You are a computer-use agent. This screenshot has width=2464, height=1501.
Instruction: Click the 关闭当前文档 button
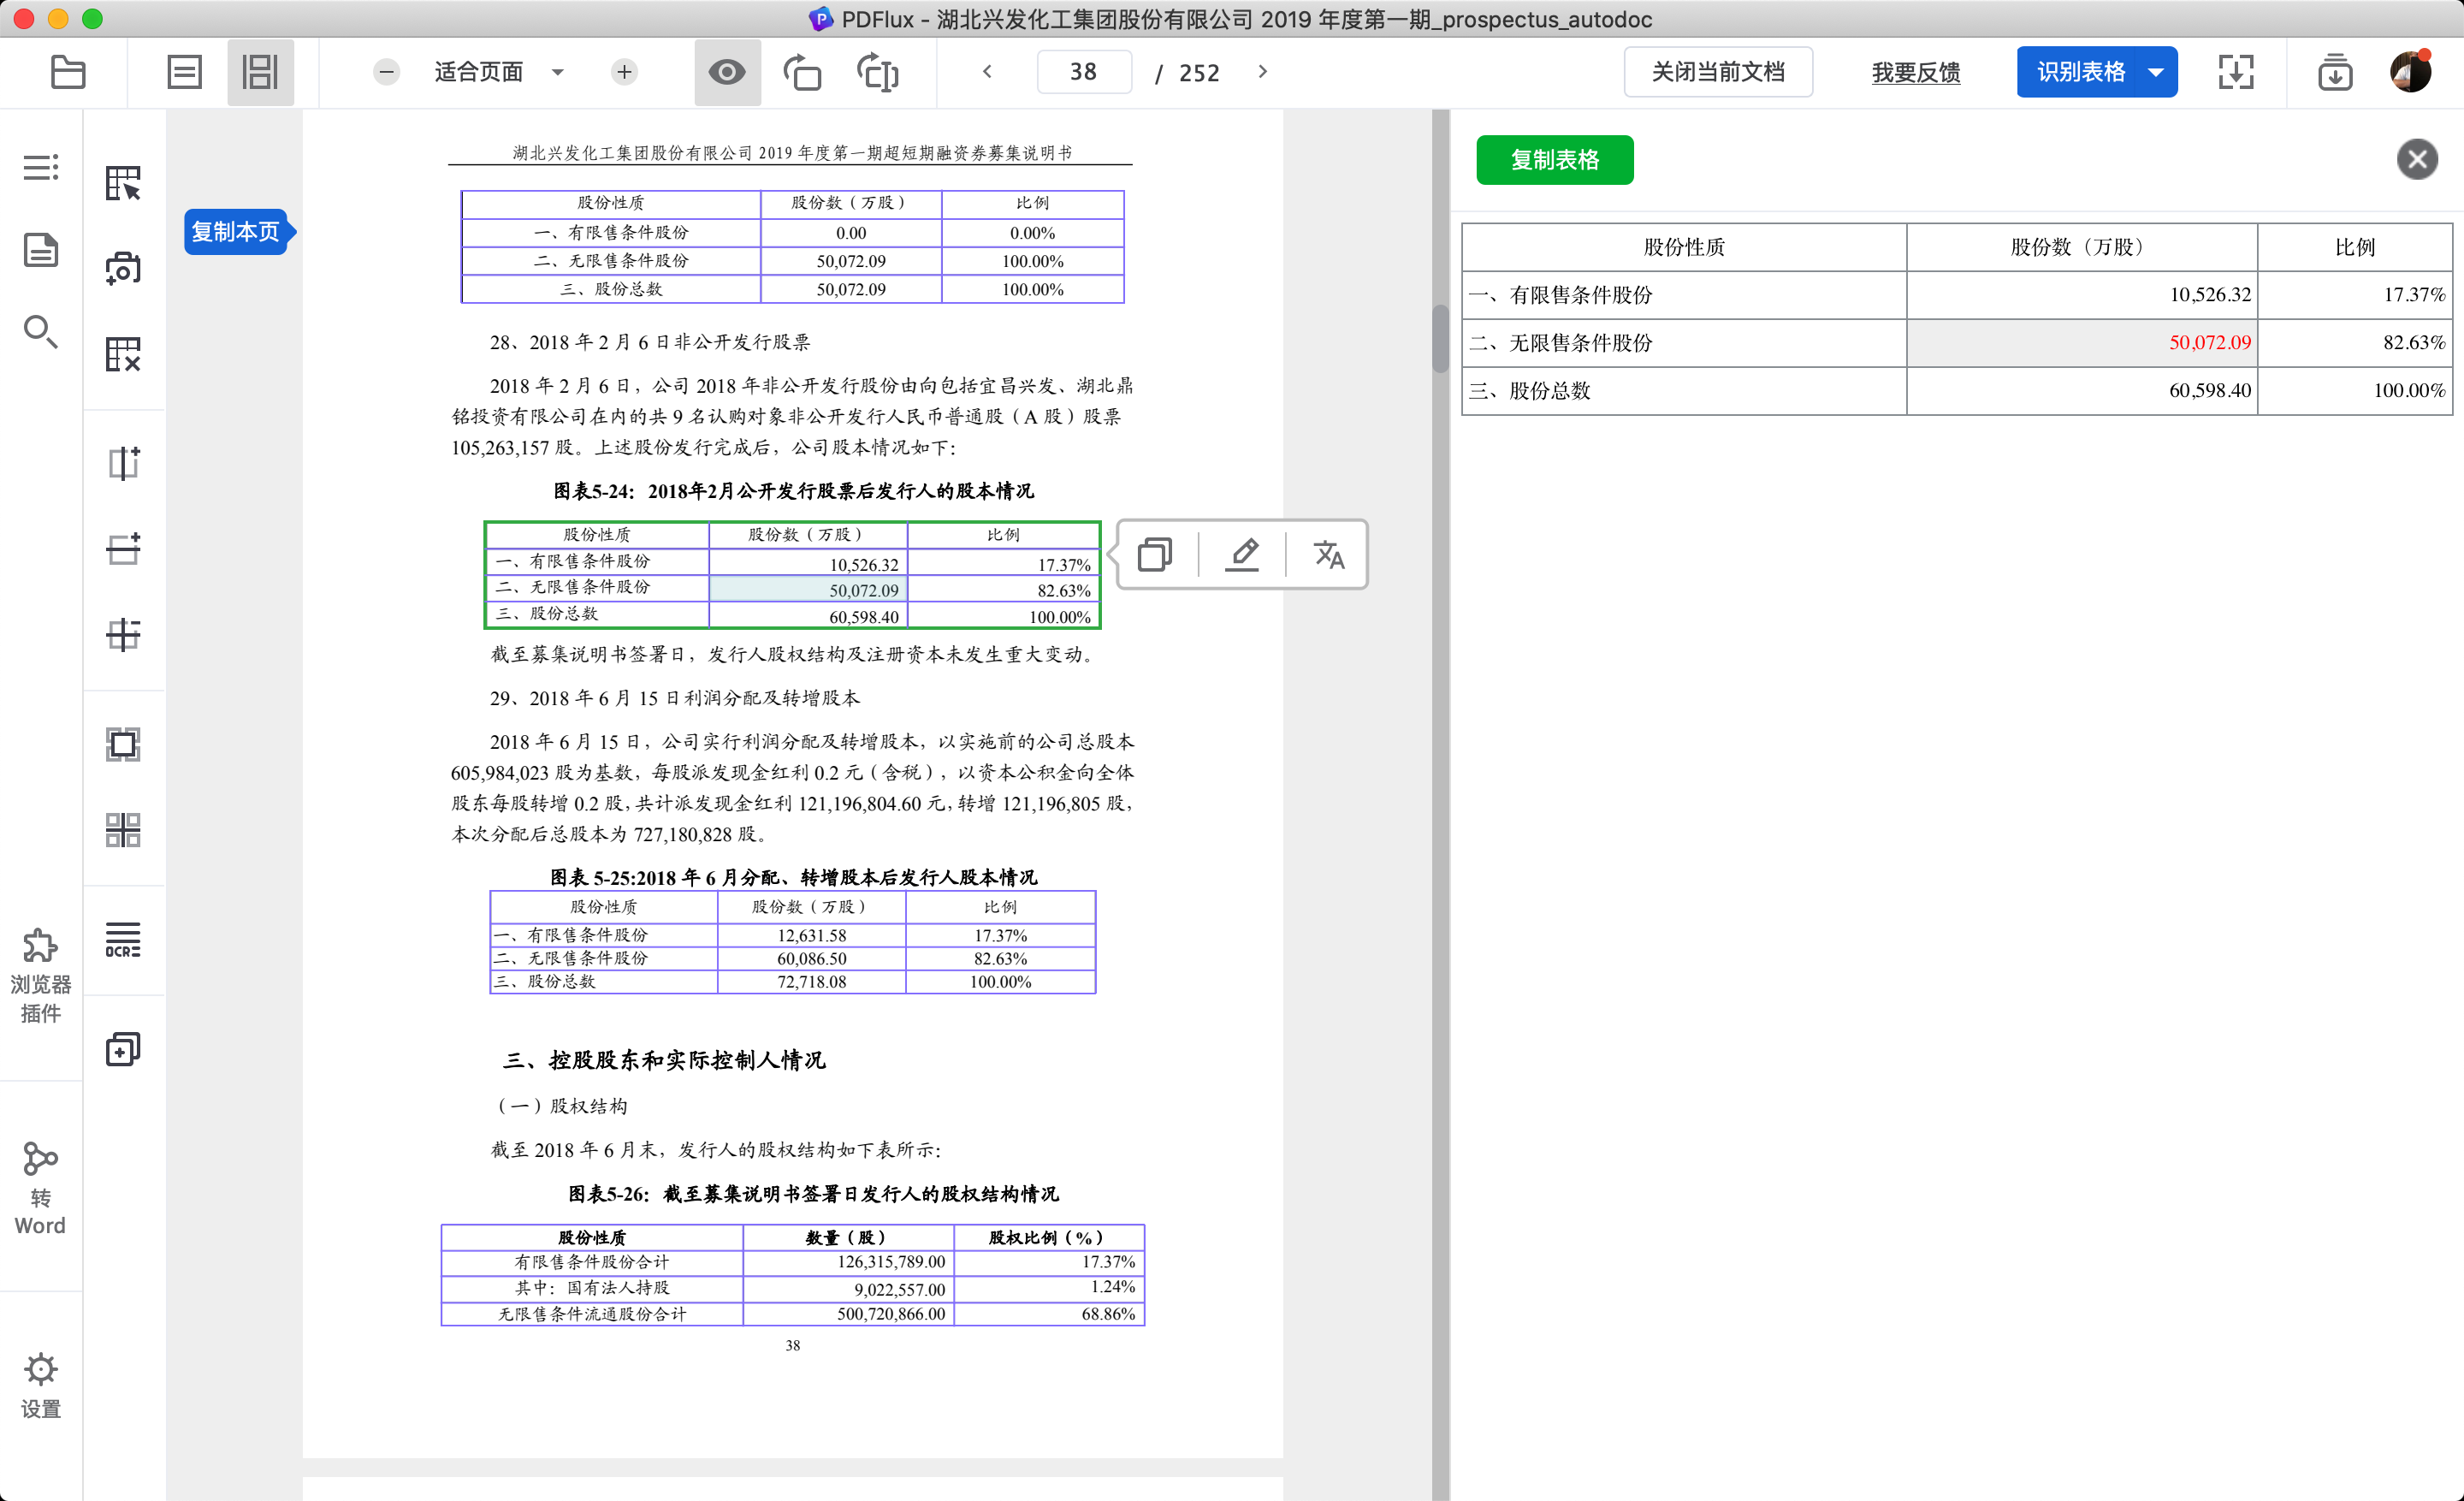click(x=1718, y=72)
